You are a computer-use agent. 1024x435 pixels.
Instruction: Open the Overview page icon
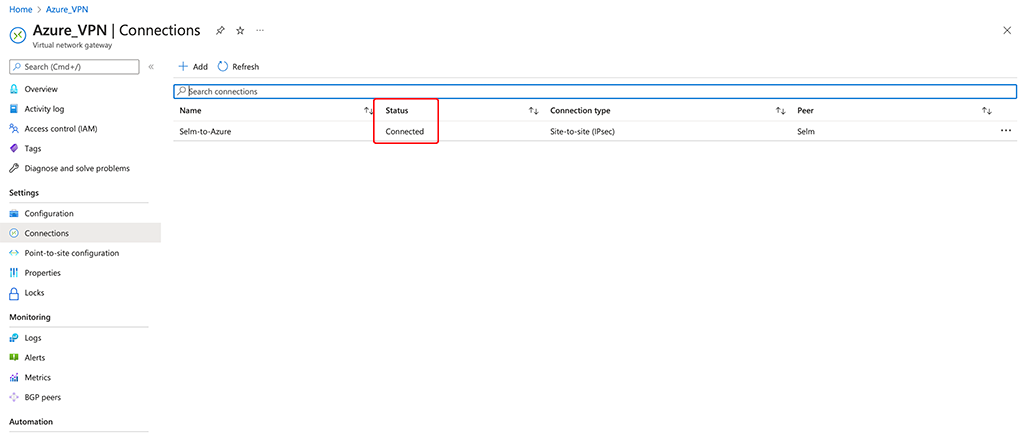click(14, 89)
